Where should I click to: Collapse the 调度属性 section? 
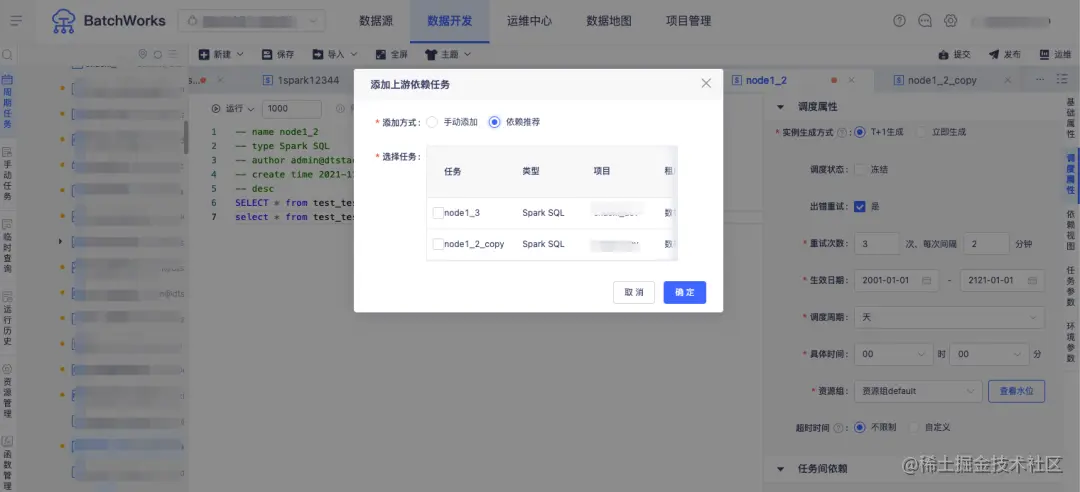(x=781, y=107)
